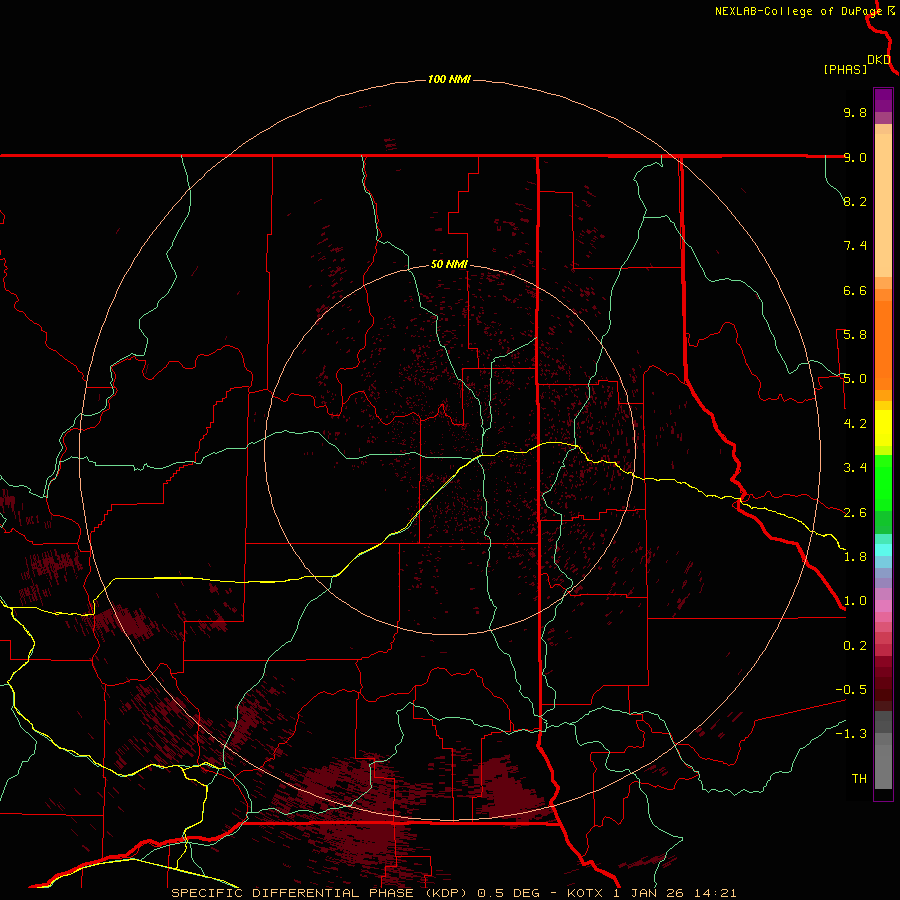Screen dimensions: 900x900
Task: Pick the gray bottom segment of color bar
Action: click(883, 766)
